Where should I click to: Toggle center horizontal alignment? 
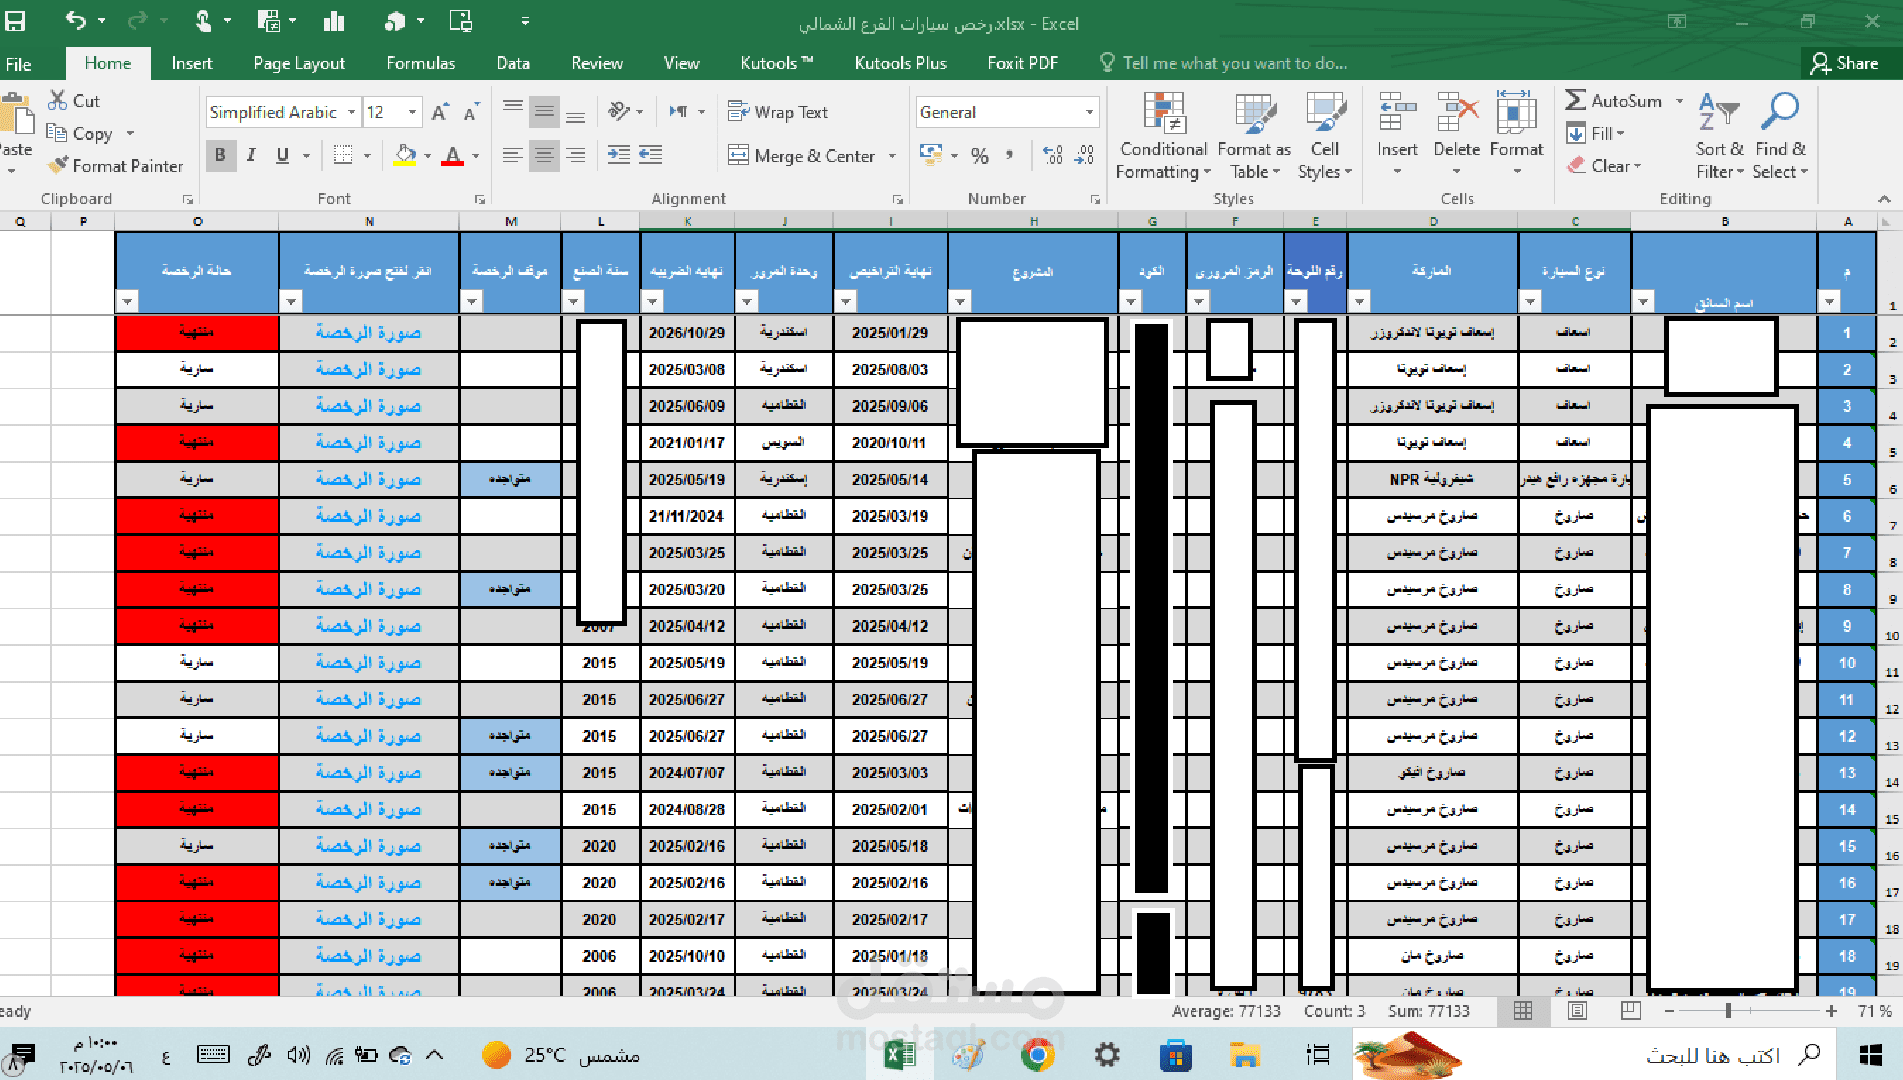tap(544, 155)
